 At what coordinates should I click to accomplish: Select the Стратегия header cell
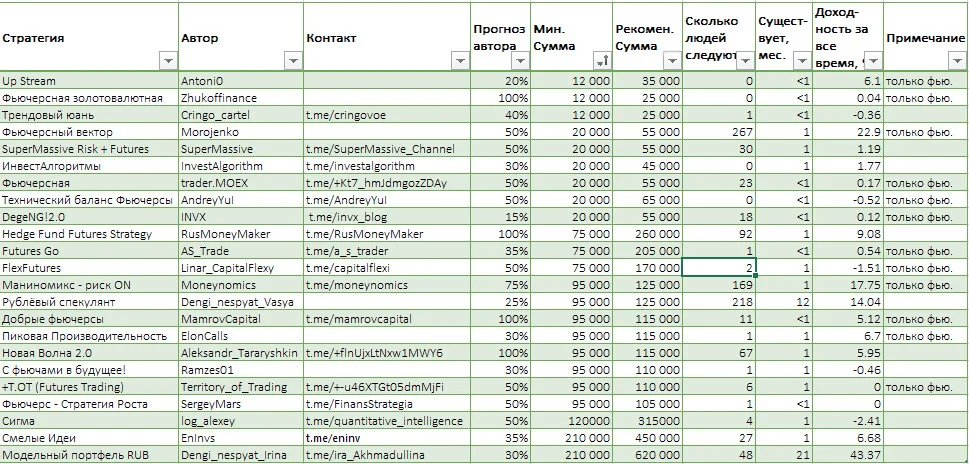(x=89, y=38)
